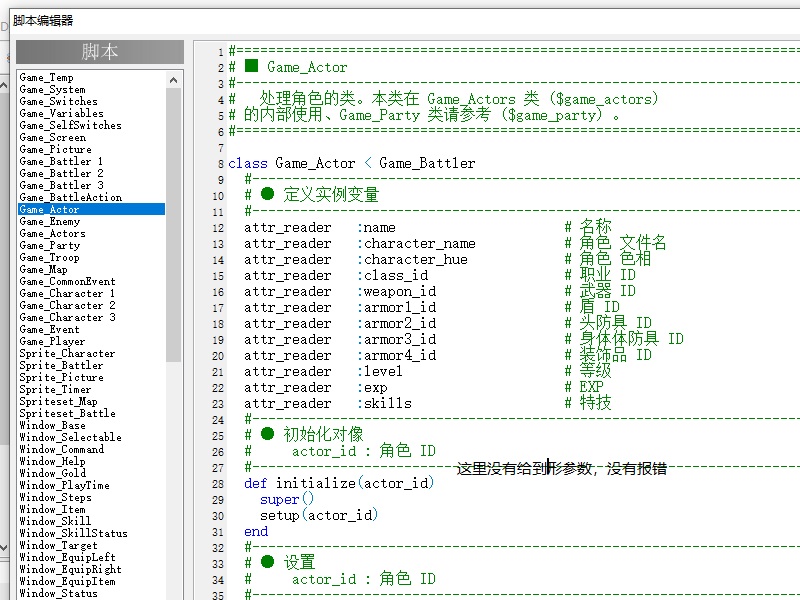
Task: Click the script list scroll-up arrow
Action: pyautogui.click(x=173, y=81)
